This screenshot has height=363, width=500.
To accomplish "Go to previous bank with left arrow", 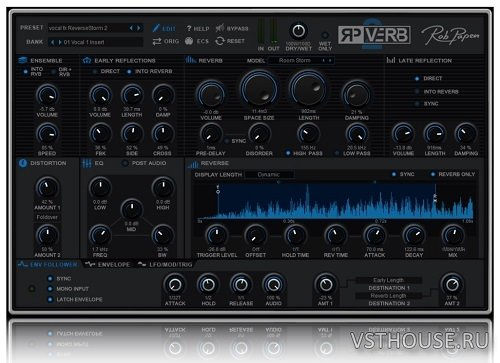I will click(x=52, y=42).
